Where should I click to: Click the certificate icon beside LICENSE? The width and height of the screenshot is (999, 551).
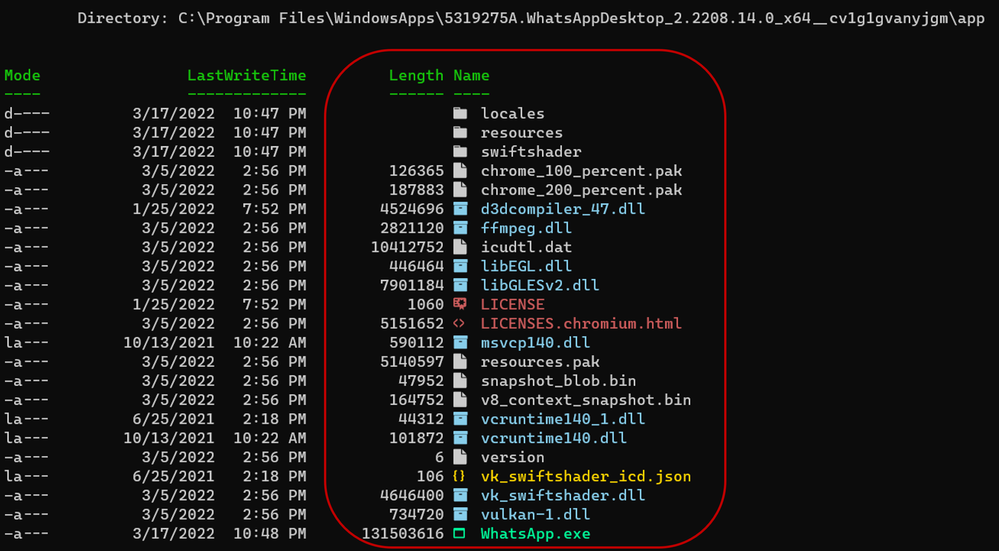coord(460,304)
